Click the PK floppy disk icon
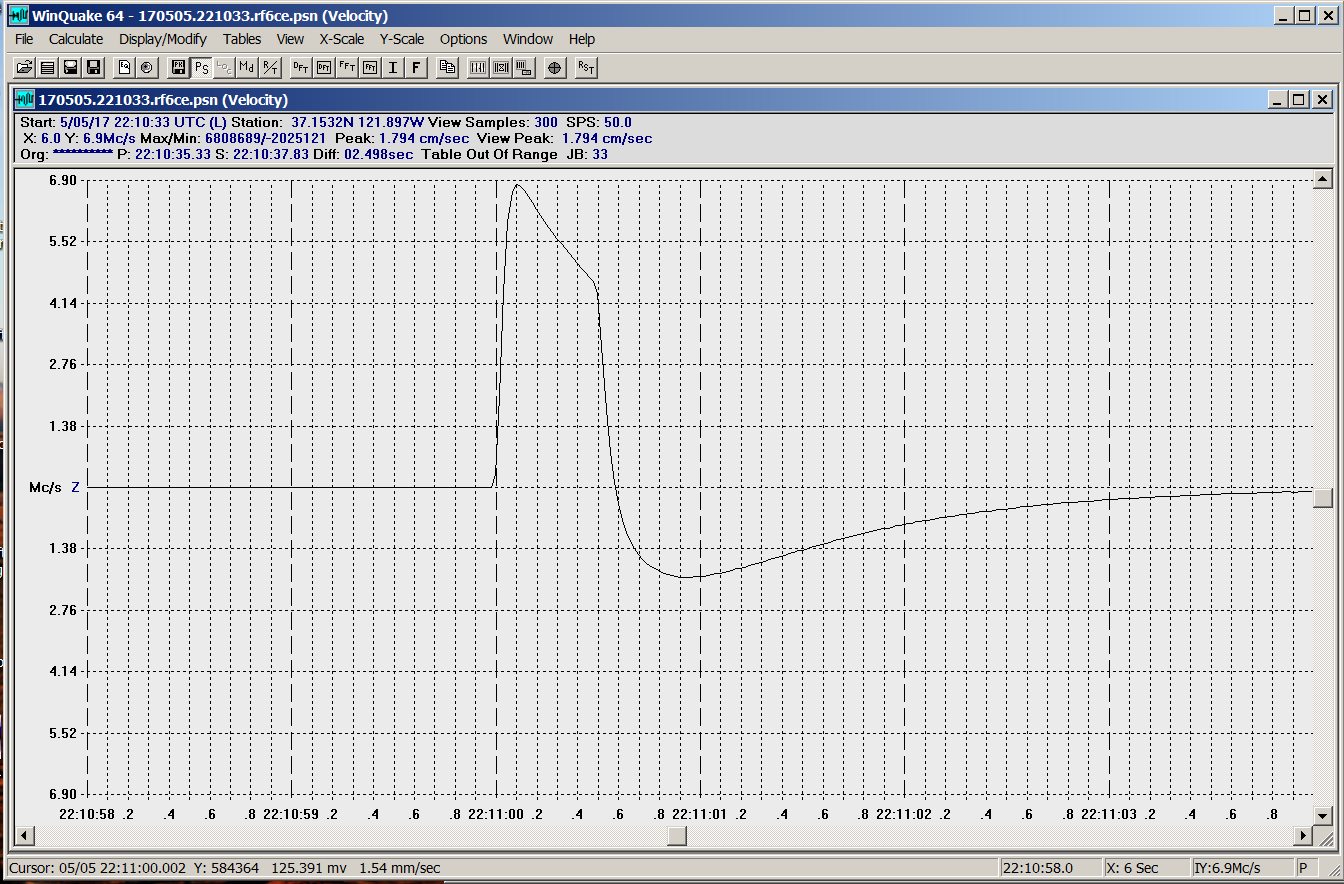 coord(178,67)
